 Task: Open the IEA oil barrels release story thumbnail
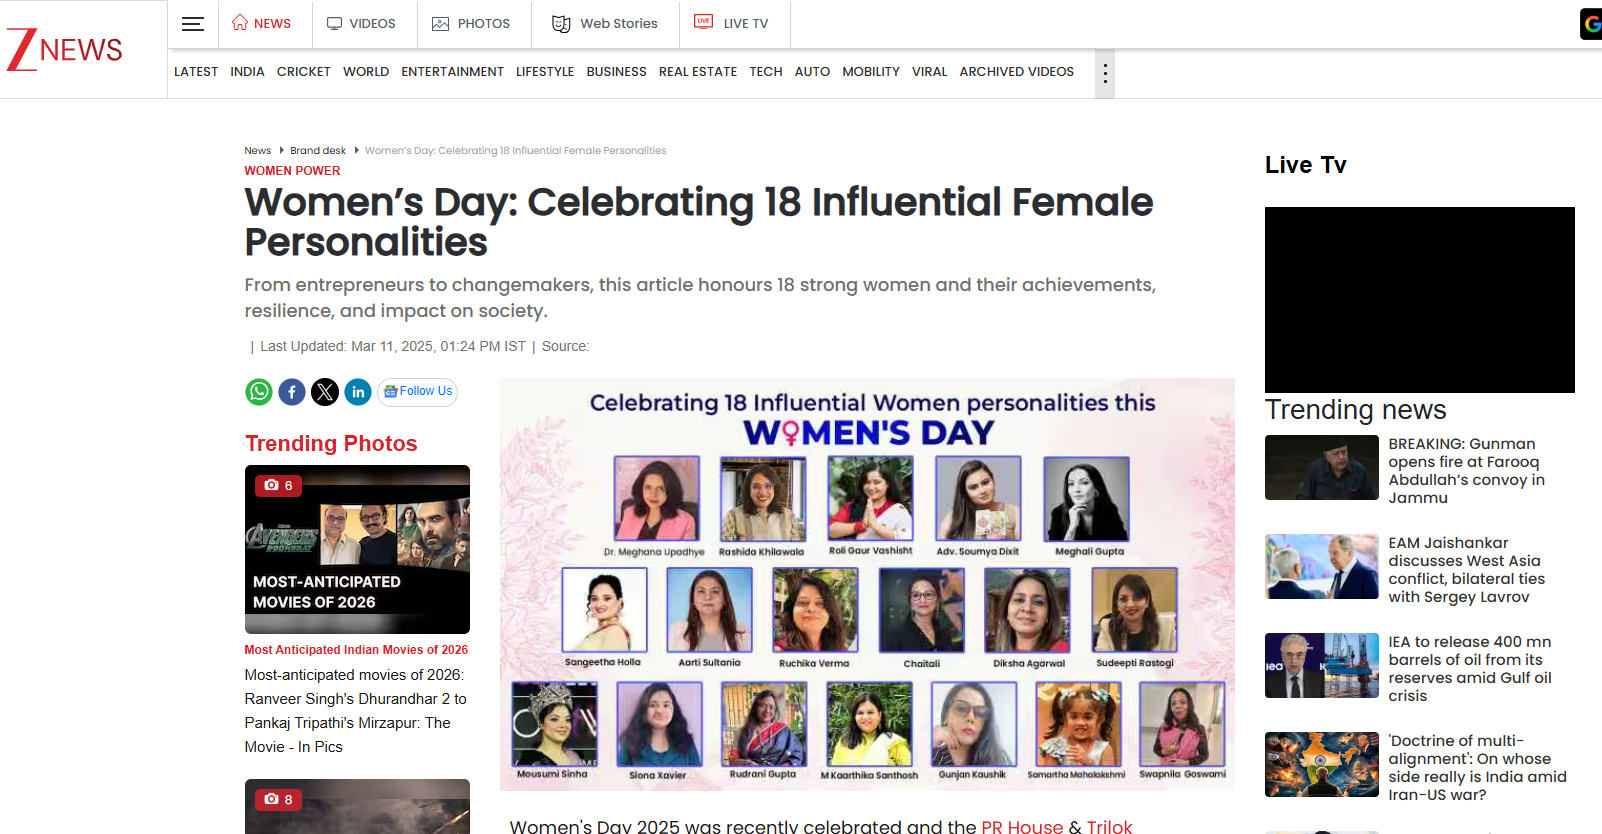pos(1321,665)
